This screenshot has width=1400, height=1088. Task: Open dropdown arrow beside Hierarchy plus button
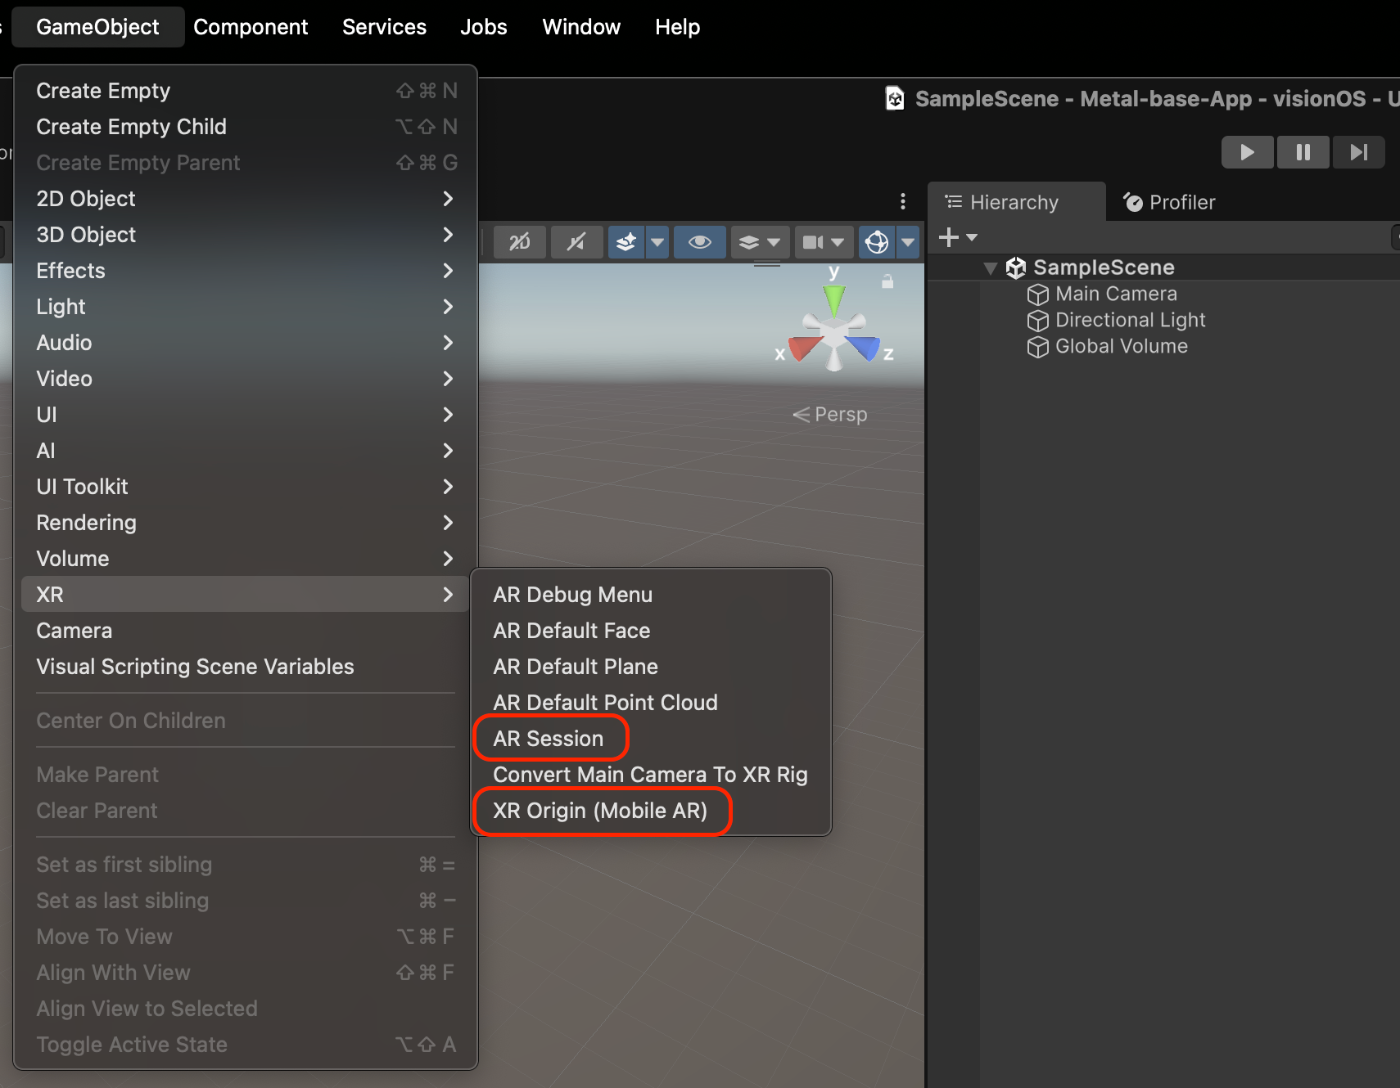(972, 238)
